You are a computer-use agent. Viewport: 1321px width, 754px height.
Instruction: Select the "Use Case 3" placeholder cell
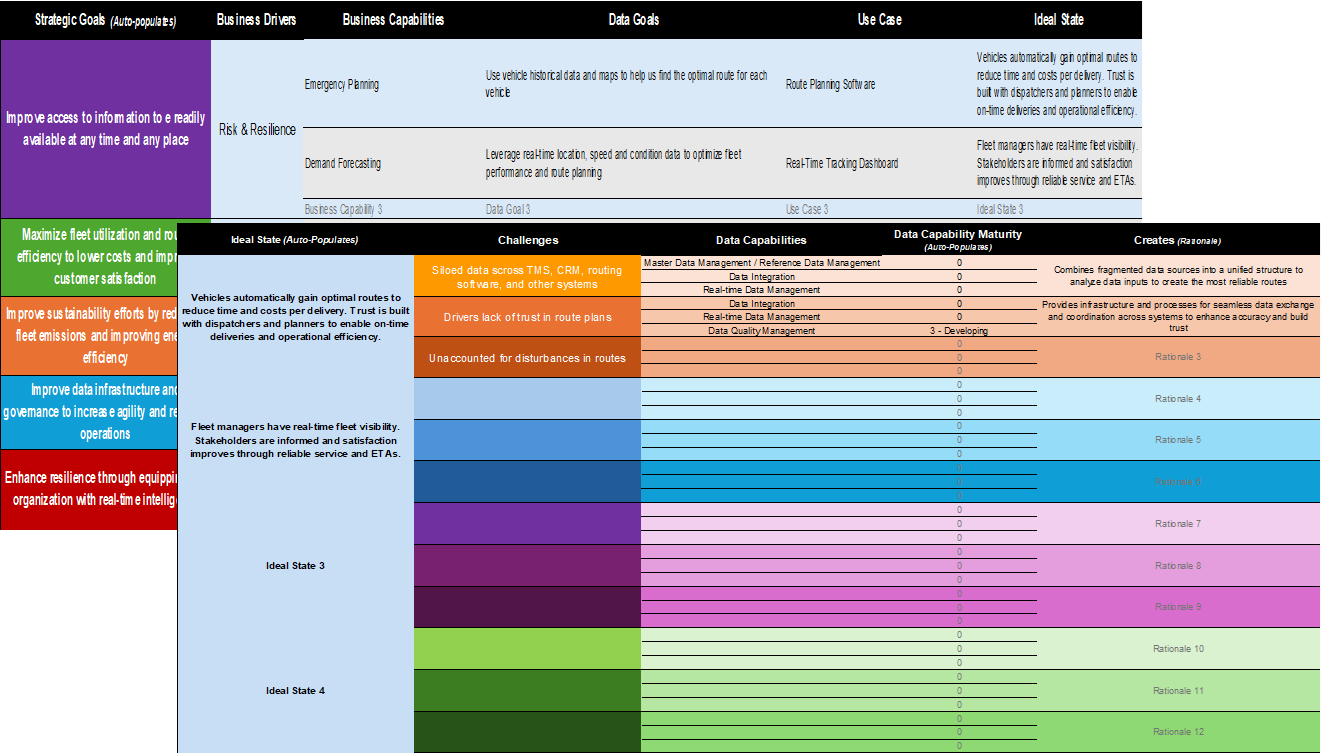click(809, 209)
